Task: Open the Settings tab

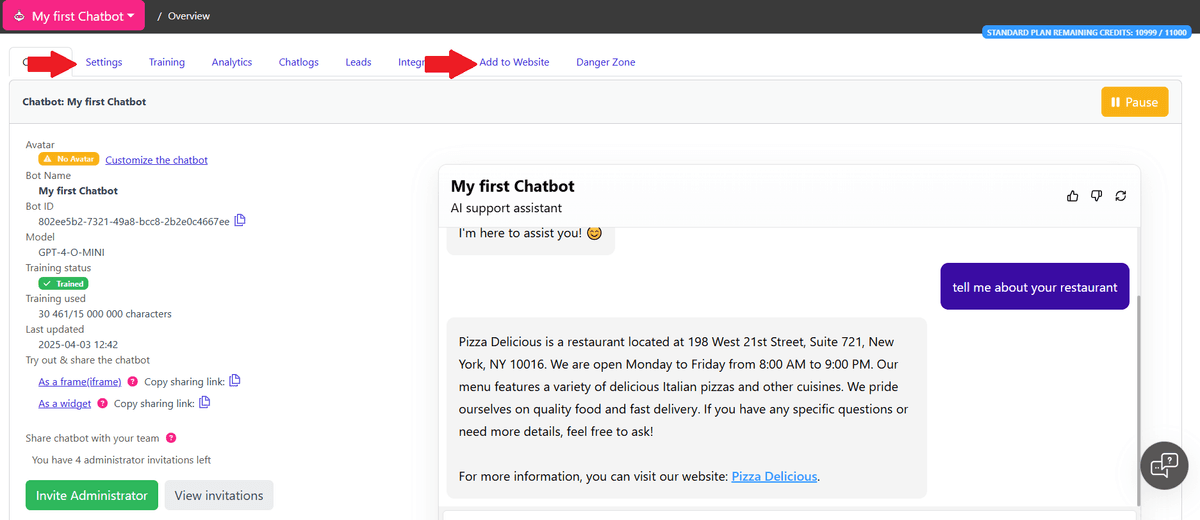Action: click(x=104, y=62)
